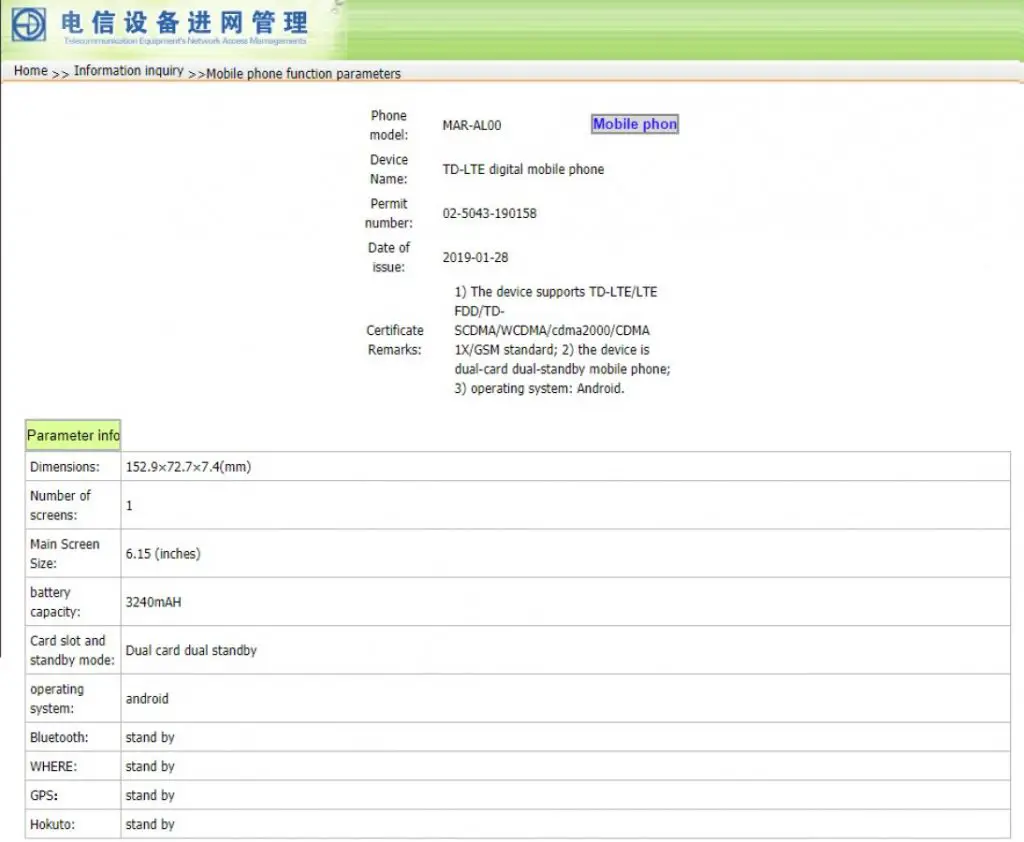Viewport: 1024px width, 842px height.
Task: Click the Bluetooth row label
Action: click(59, 737)
